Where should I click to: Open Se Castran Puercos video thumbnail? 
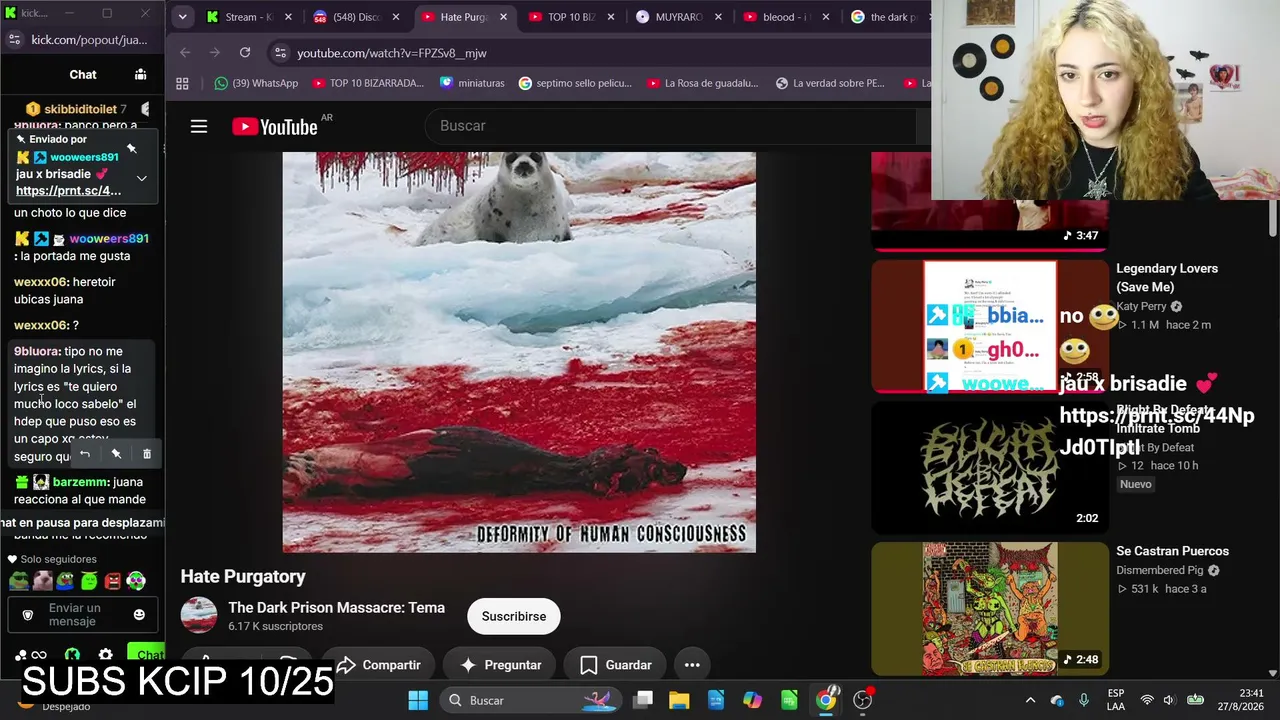989,608
